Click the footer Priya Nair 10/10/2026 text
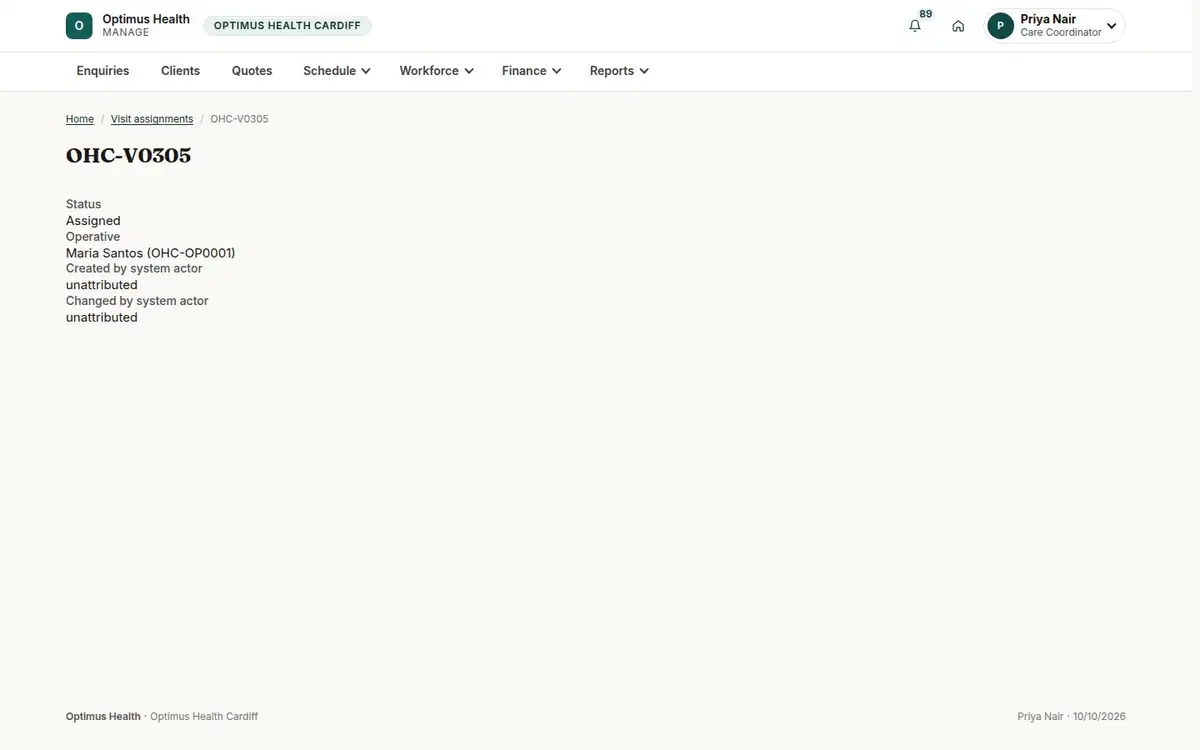This screenshot has height=750, width=1200. point(1072,717)
